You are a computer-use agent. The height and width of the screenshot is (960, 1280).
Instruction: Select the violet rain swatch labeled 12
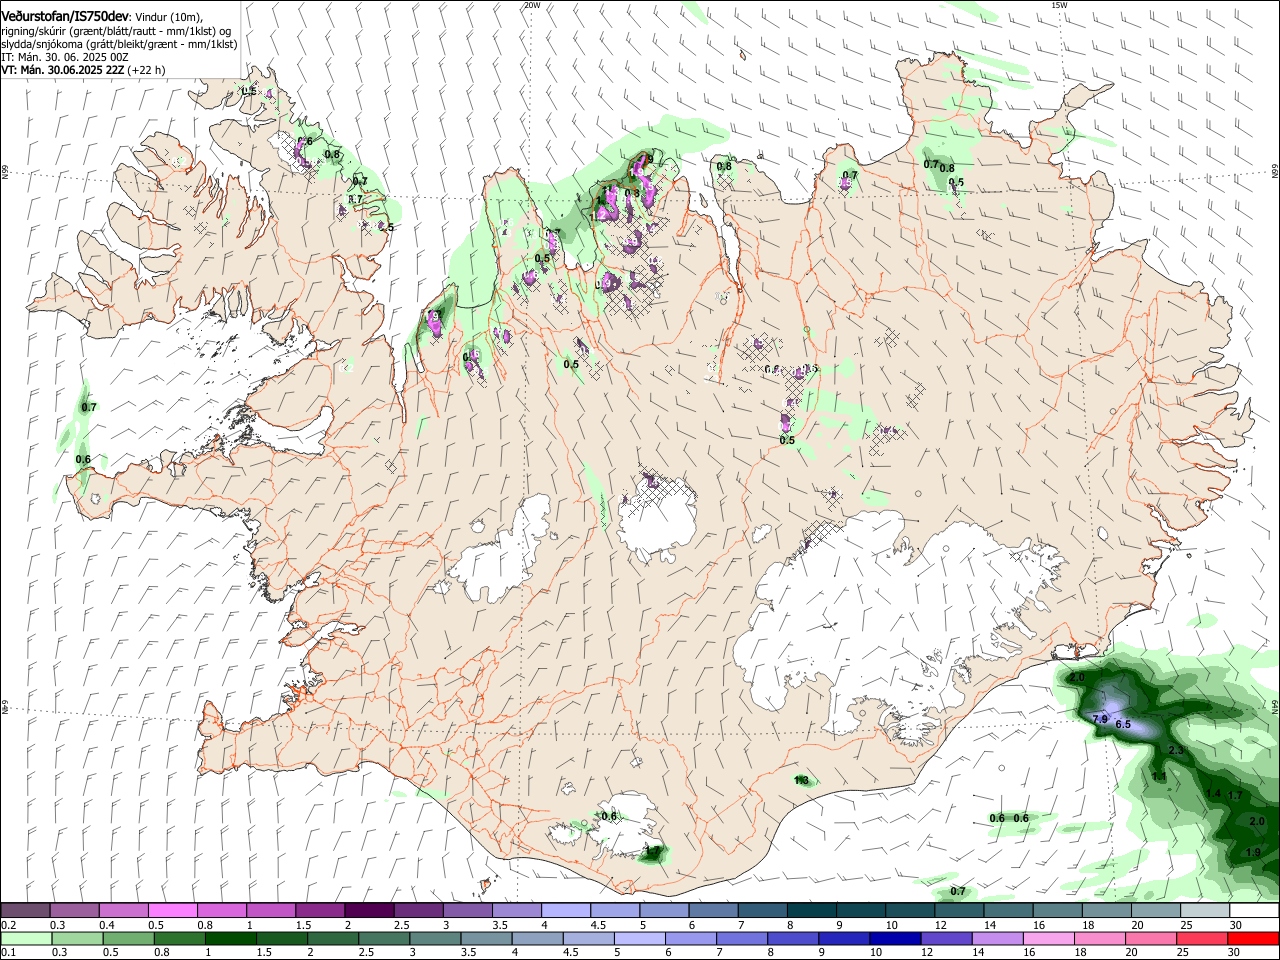tap(946, 938)
